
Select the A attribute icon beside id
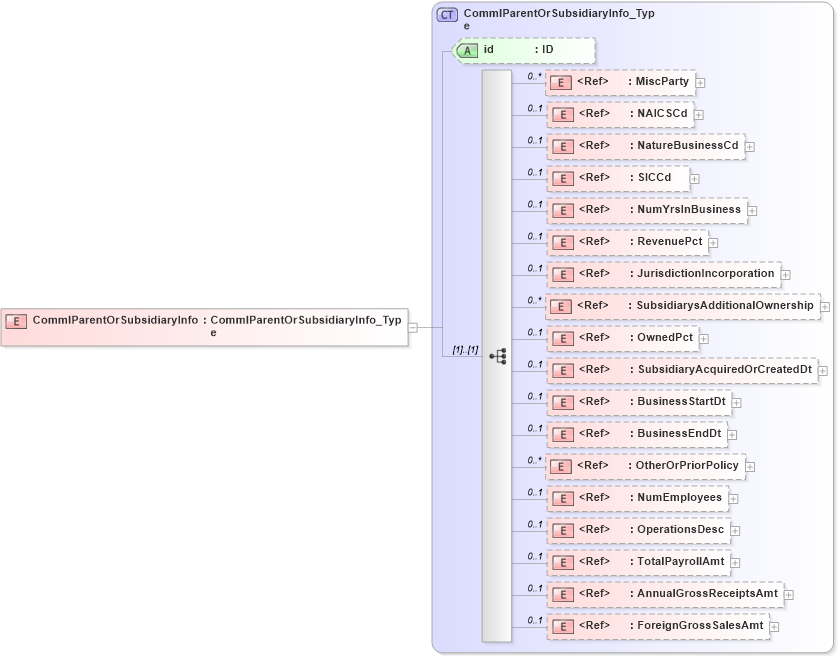pos(468,50)
